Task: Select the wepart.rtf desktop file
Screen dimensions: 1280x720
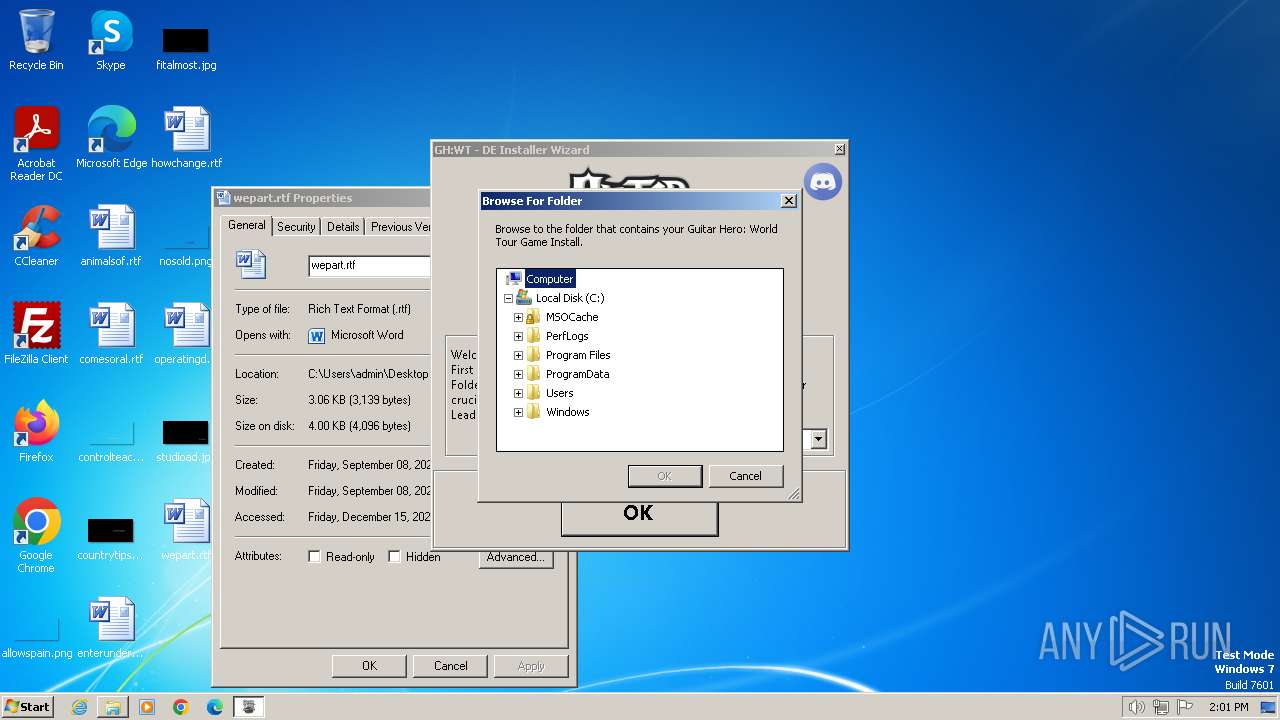Action: 187,530
